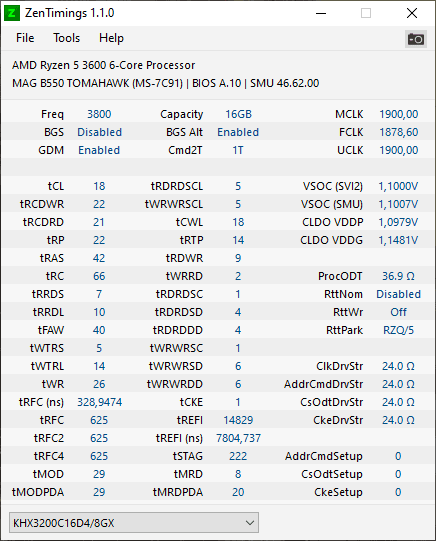Viewport: 436px width, 541px height.
Task: Click the tRFC (ns) value 328,9474
Action: (x=99, y=402)
